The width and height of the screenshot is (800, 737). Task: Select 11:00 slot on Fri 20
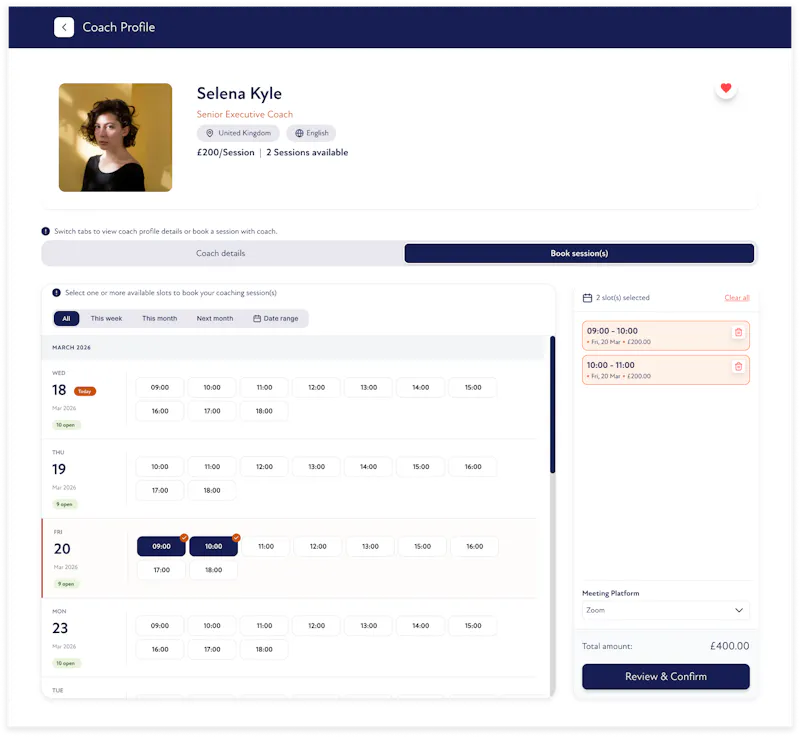[266, 546]
